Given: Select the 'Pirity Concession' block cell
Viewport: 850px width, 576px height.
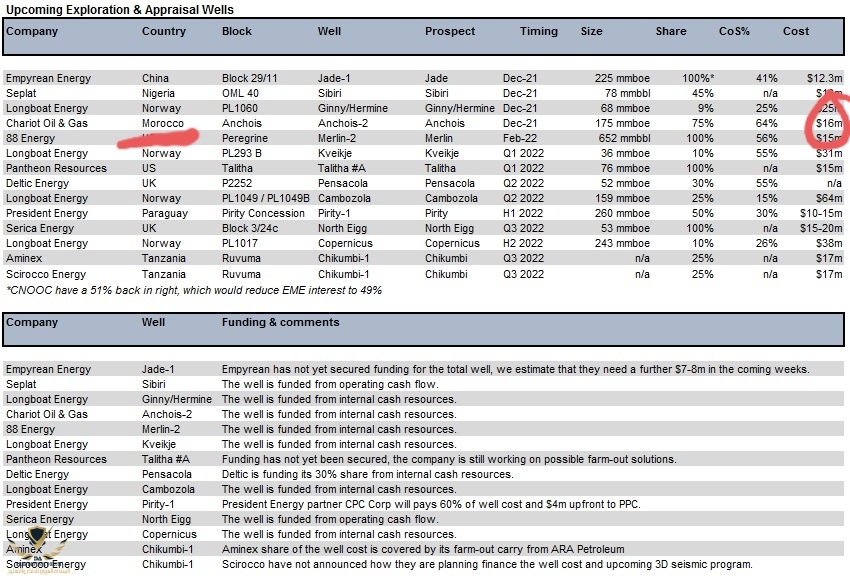Looking at the screenshot, I should pyautogui.click(x=263, y=213).
